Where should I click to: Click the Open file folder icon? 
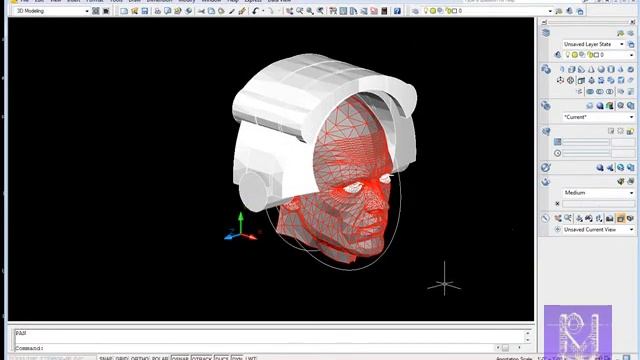(x=134, y=11)
